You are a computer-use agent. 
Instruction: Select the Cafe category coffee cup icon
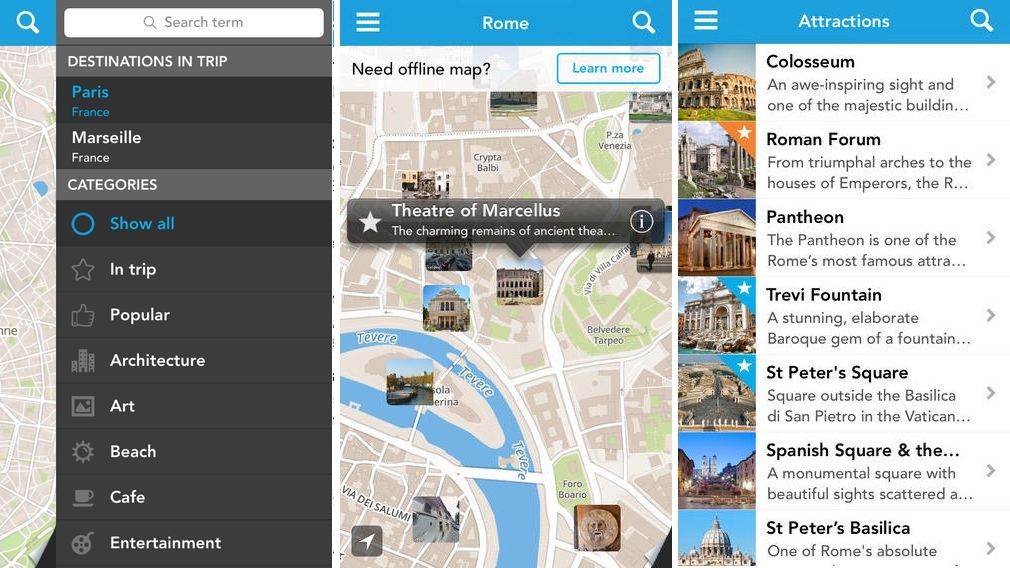[x=83, y=497]
